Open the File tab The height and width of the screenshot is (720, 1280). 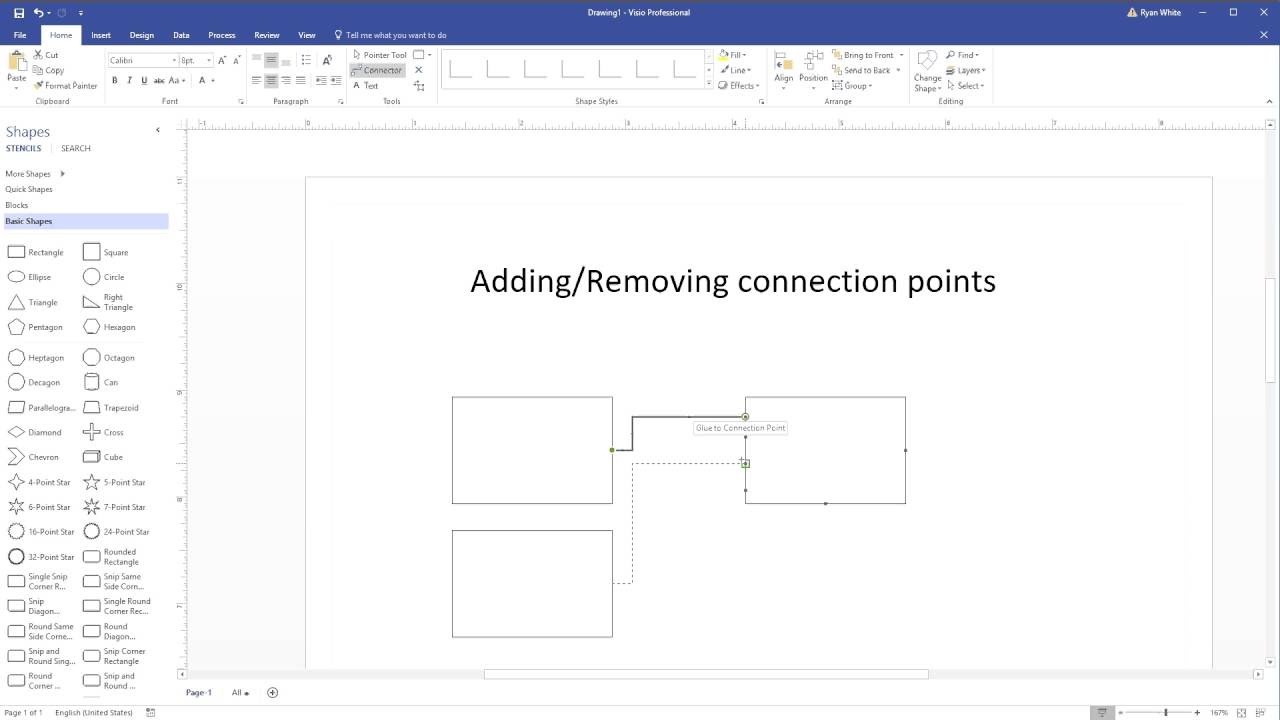pyautogui.click(x=20, y=35)
